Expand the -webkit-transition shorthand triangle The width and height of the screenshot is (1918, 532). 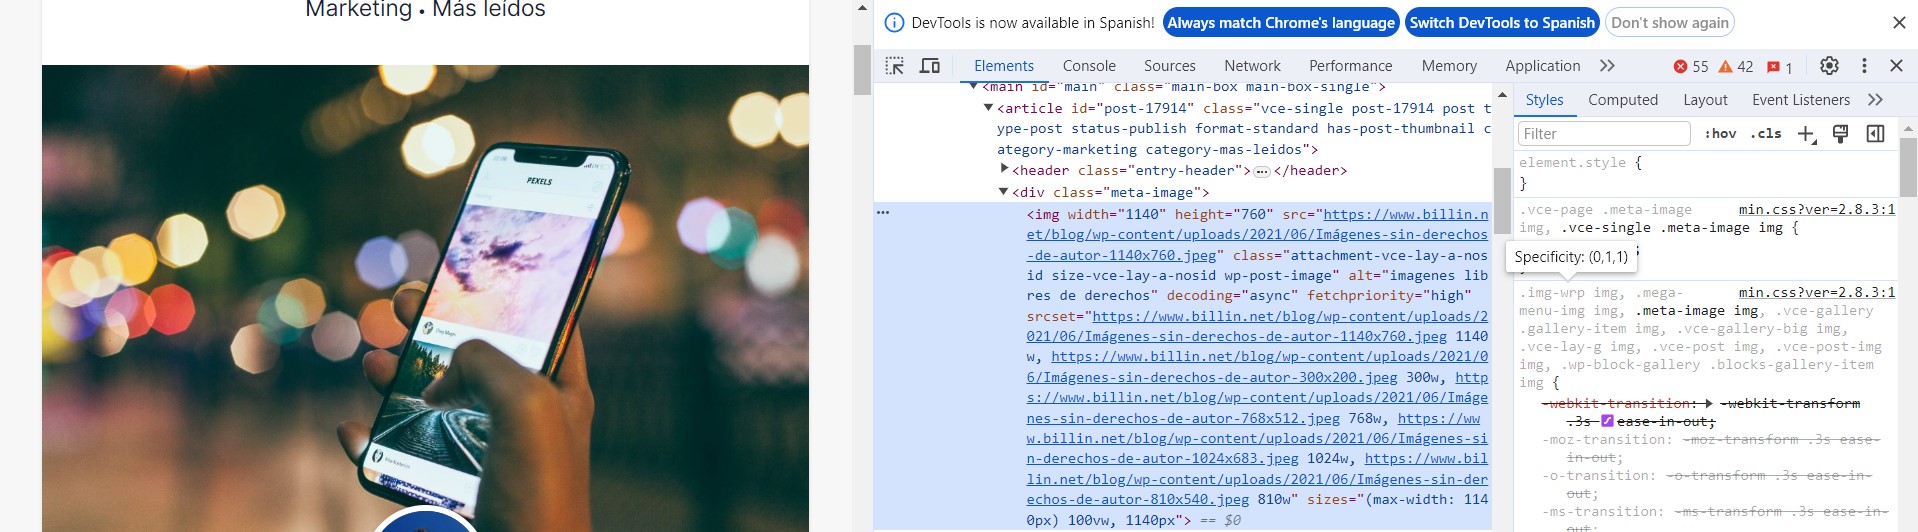coord(1709,404)
